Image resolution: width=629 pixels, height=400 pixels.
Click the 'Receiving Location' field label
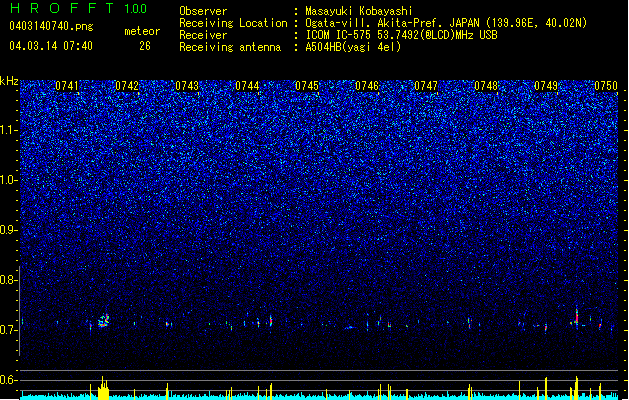click(233, 23)
